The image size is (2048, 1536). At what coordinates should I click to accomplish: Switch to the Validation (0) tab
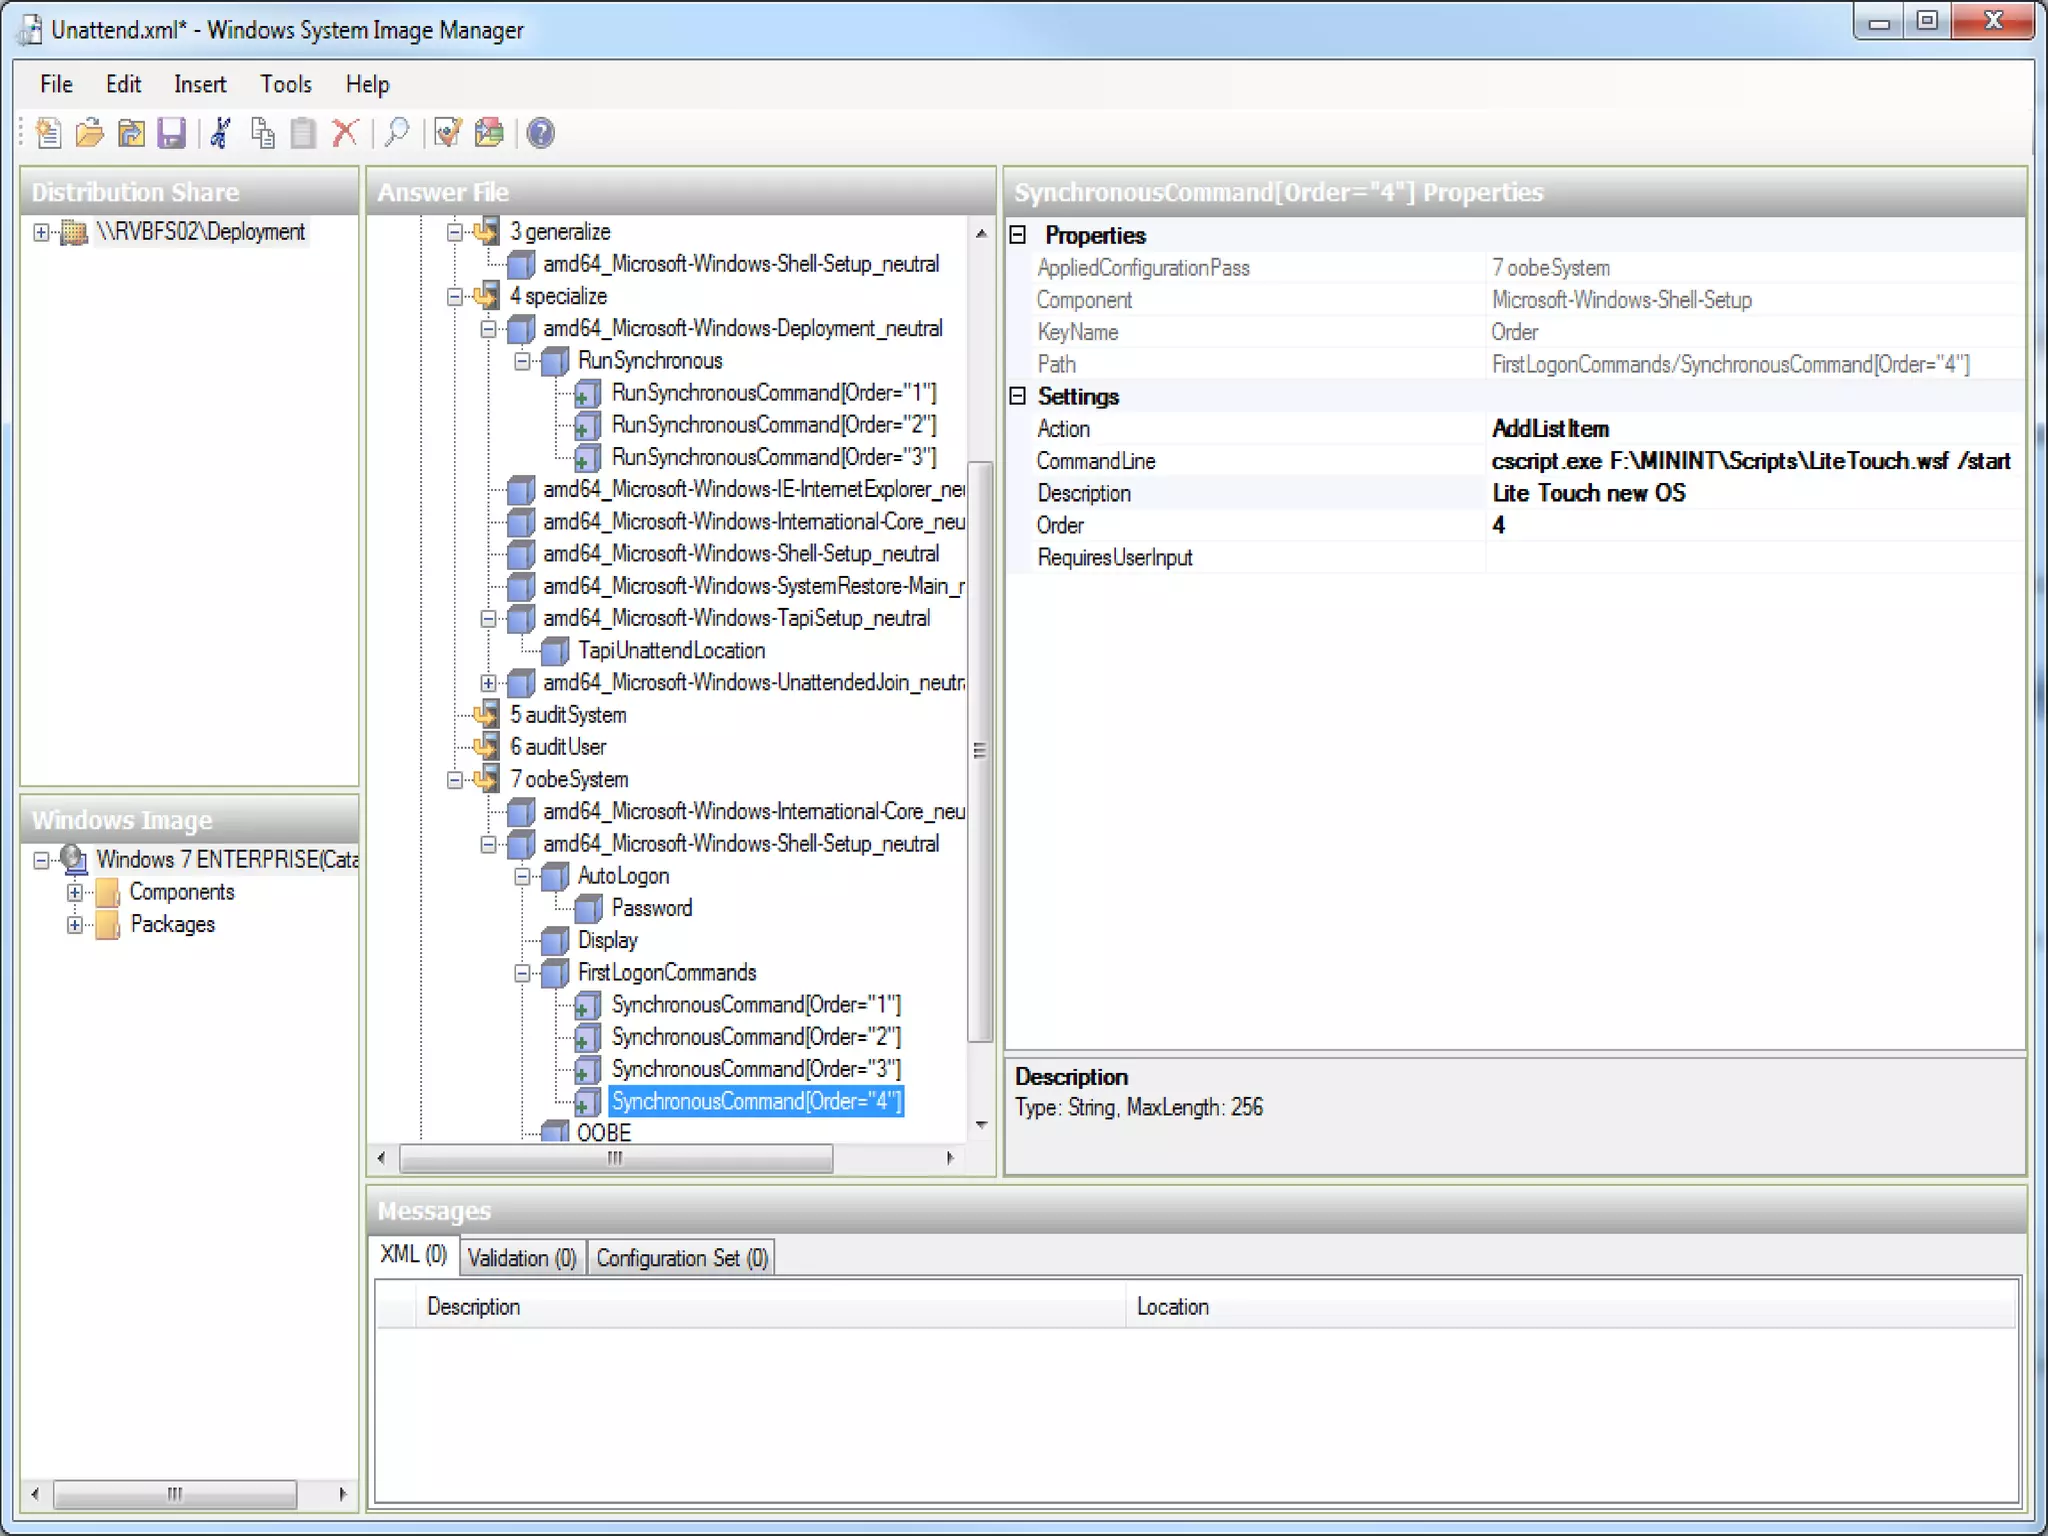click(522, 1258)
